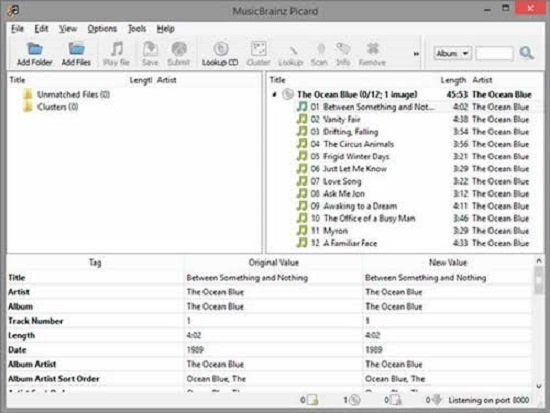Click the Length column header in album pane
Viewport: 550px width, 413px height.
click(453, 80)
